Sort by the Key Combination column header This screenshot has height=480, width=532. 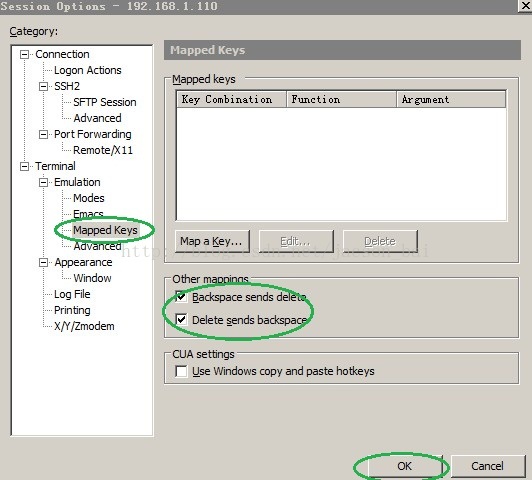point(231,99)
